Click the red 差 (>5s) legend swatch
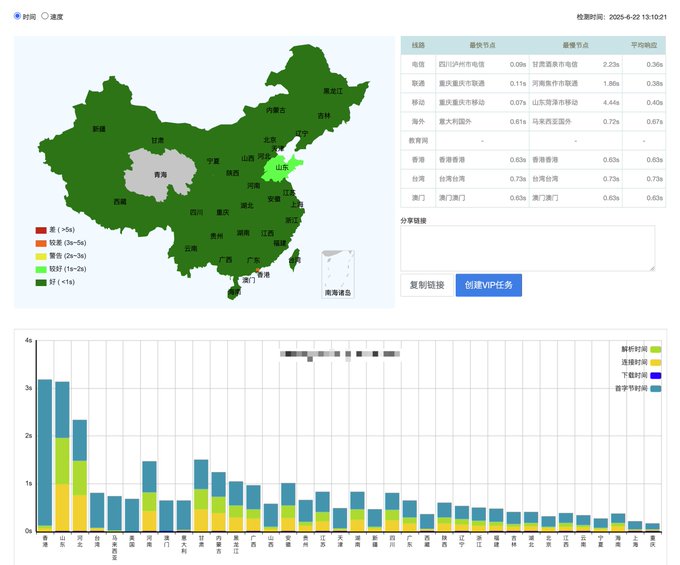Screen dimensions: 680x565 (41, 230)
